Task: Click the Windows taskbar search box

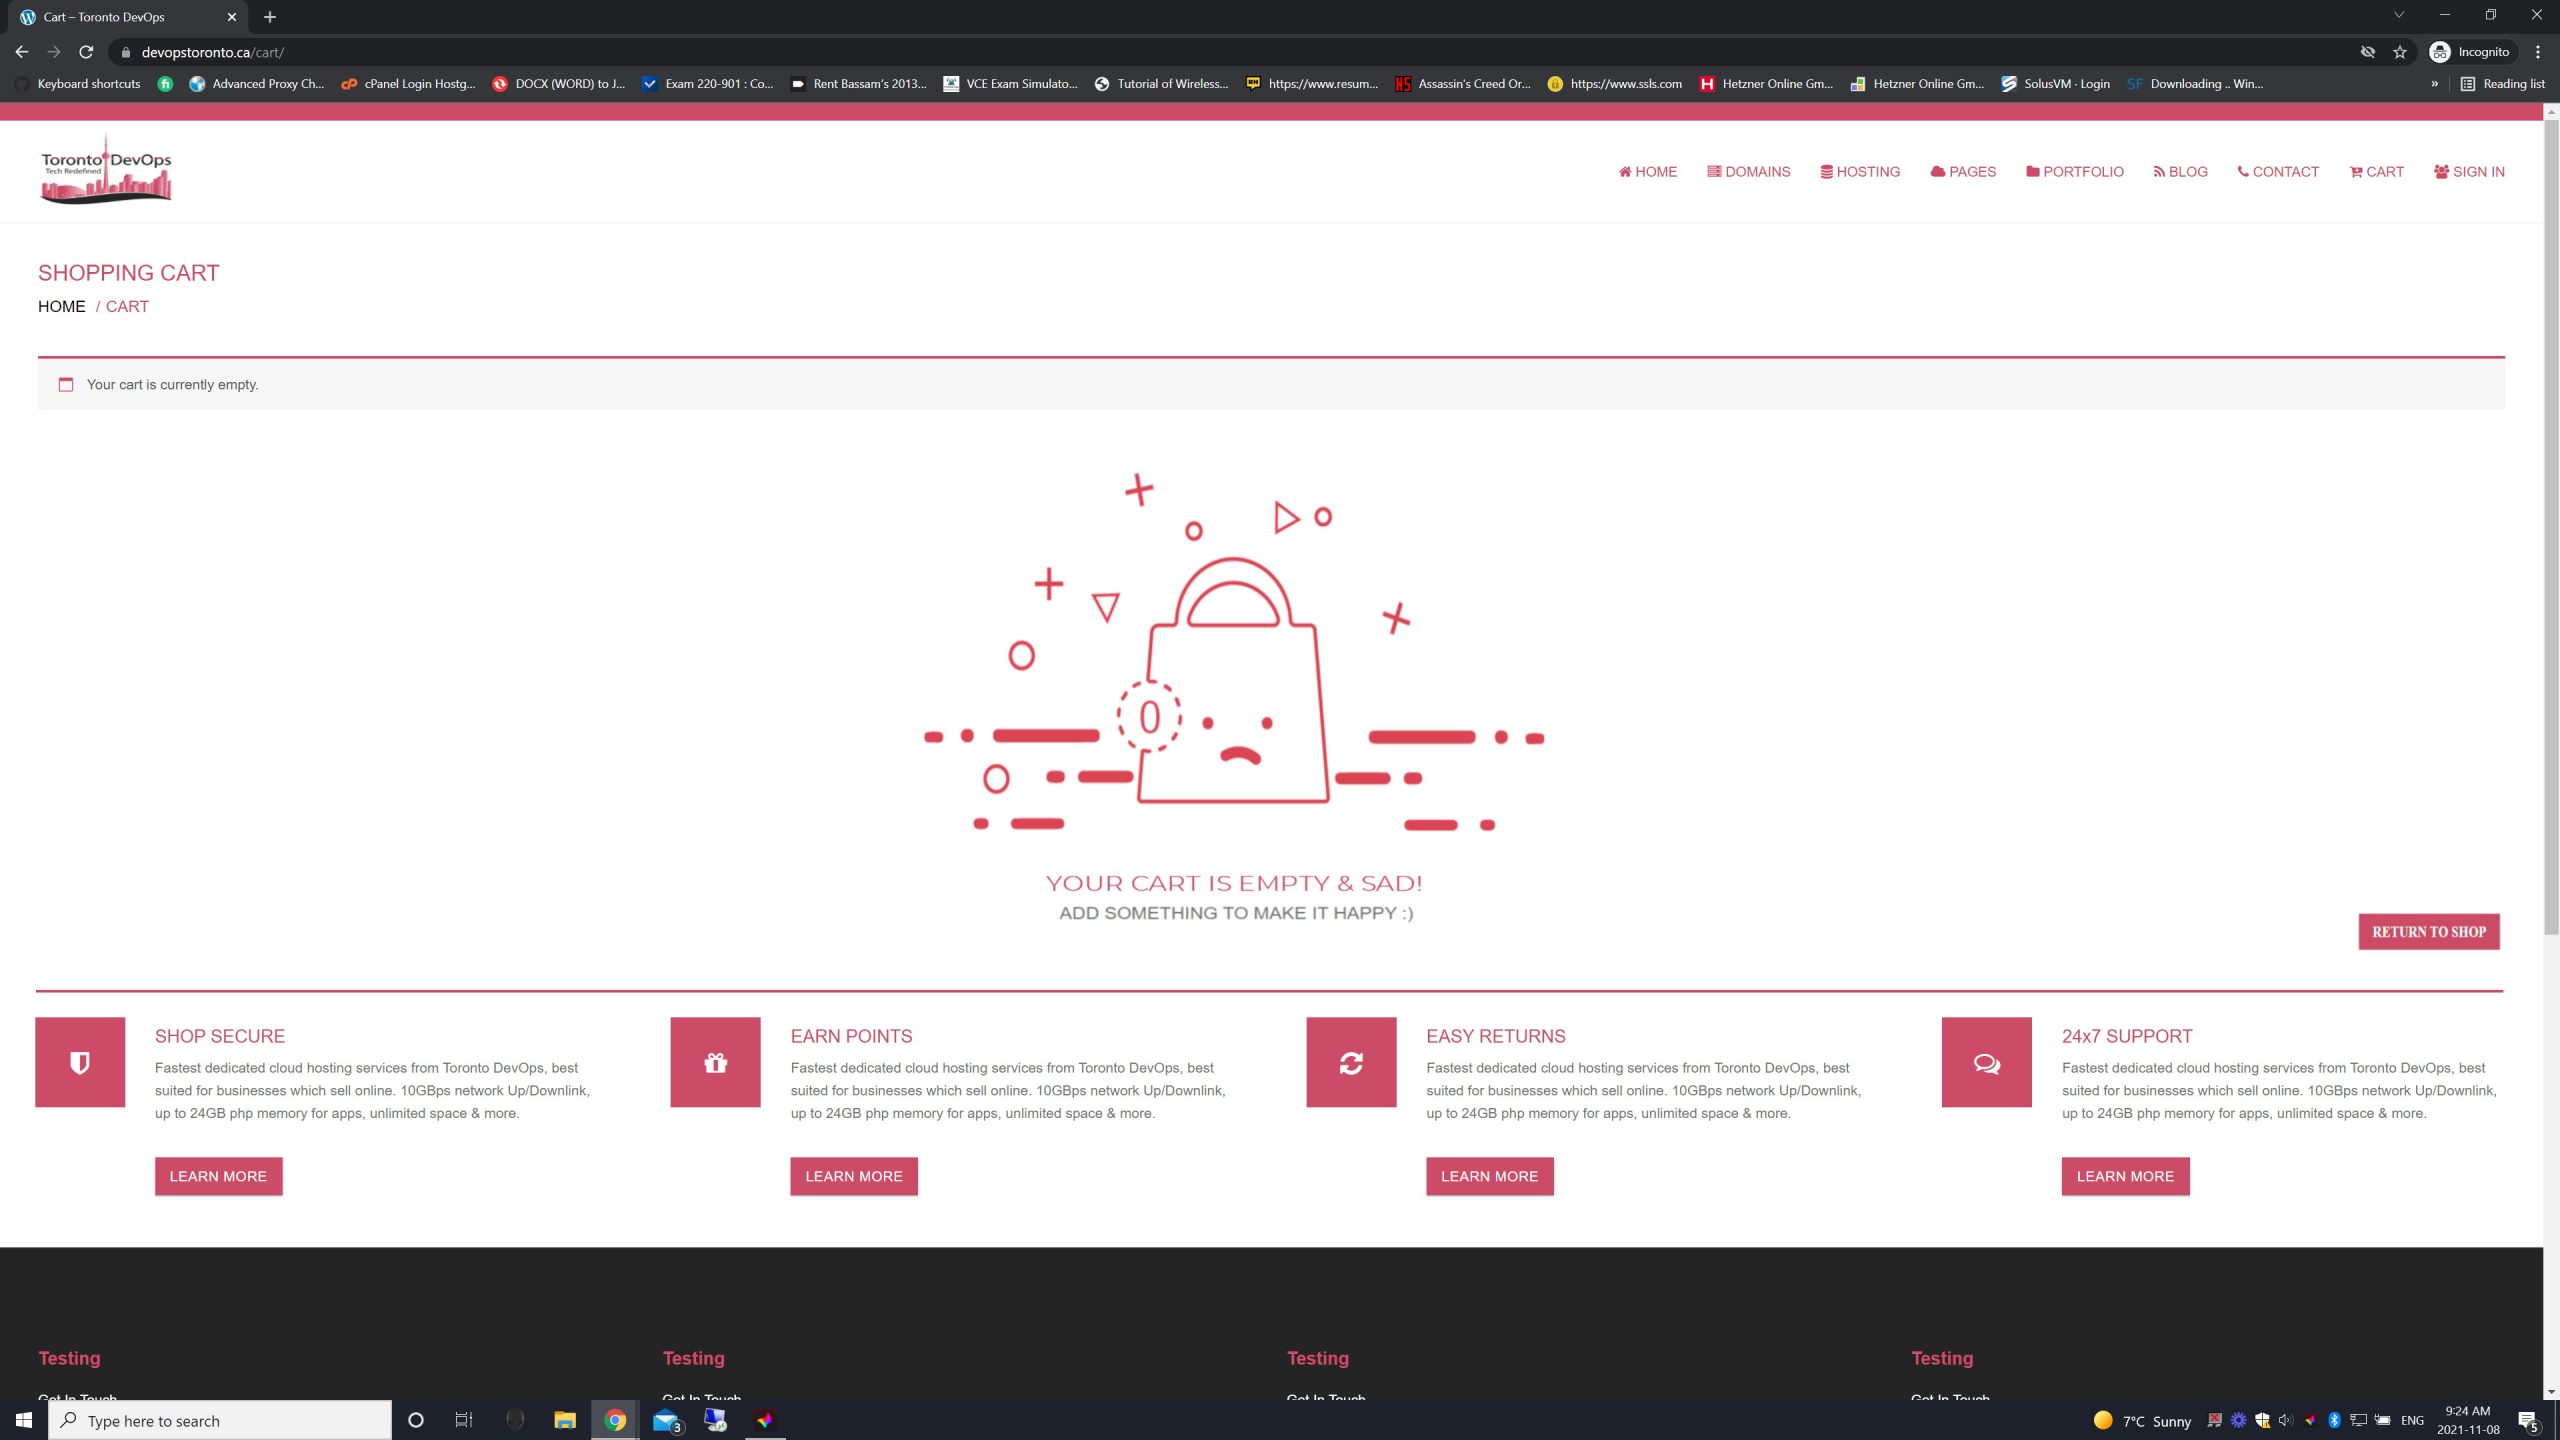Action: tap(220, 1421)
